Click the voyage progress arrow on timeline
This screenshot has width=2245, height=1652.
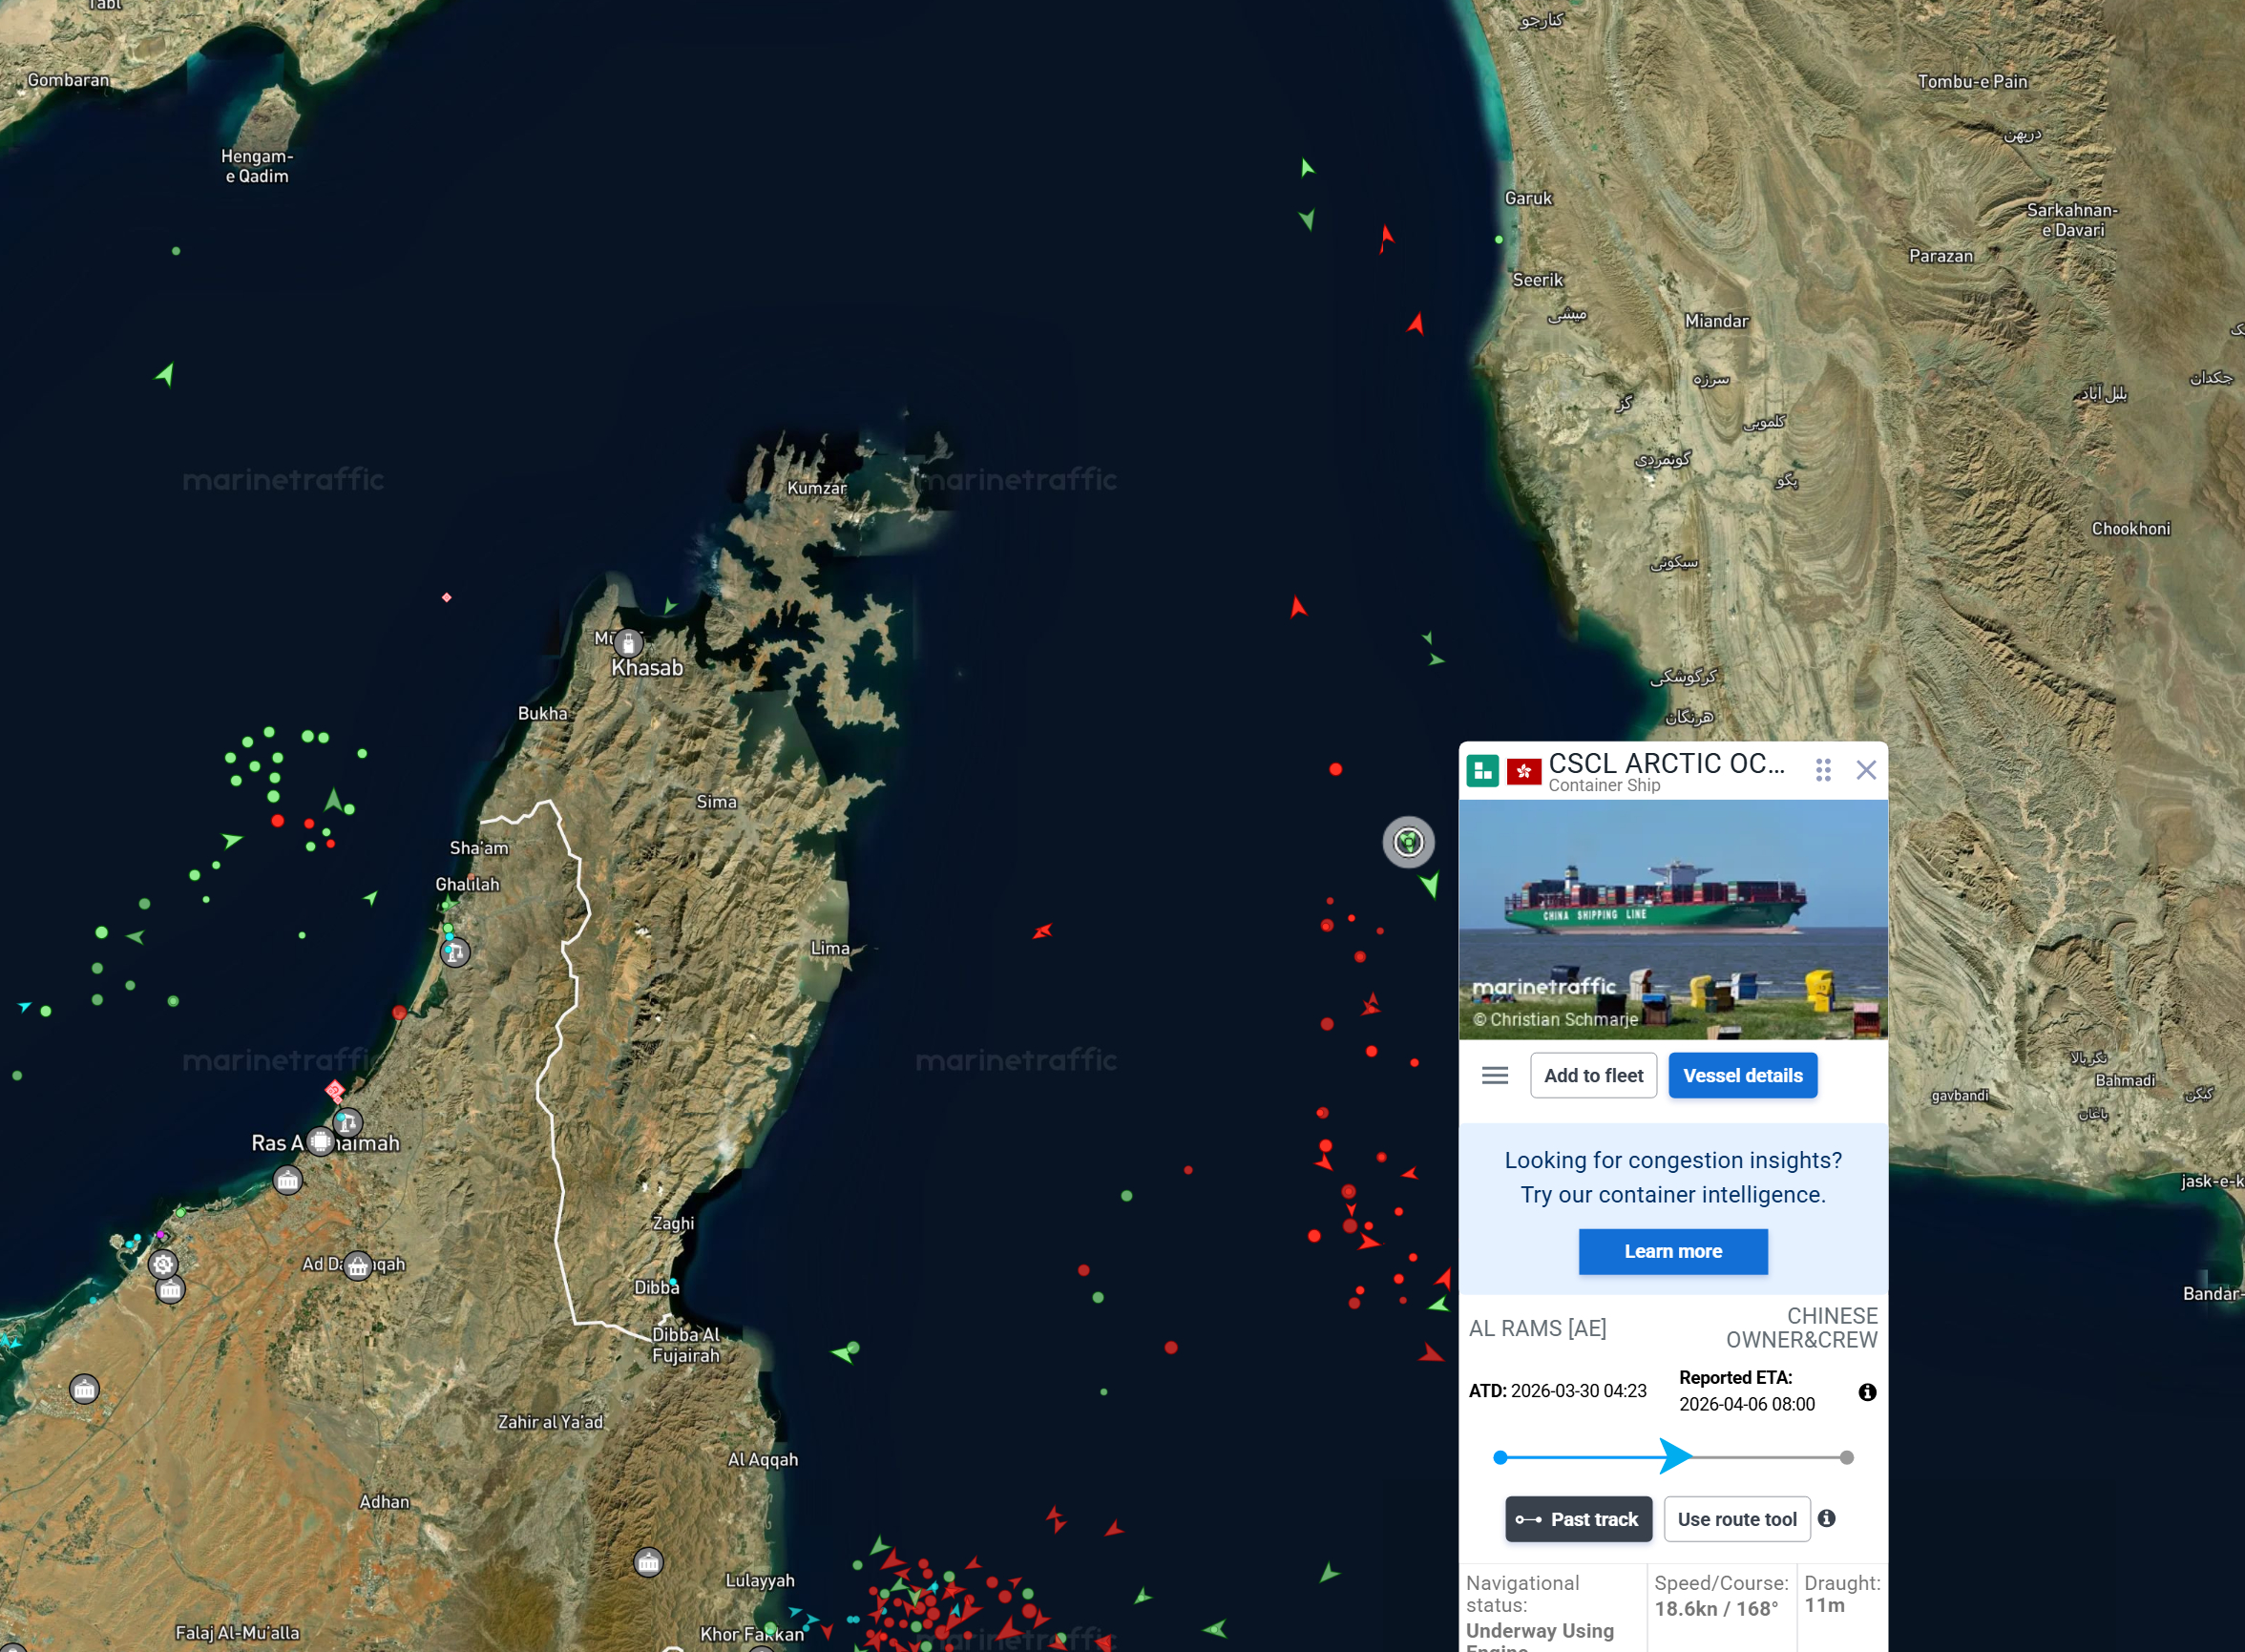coord(1674,1456)
